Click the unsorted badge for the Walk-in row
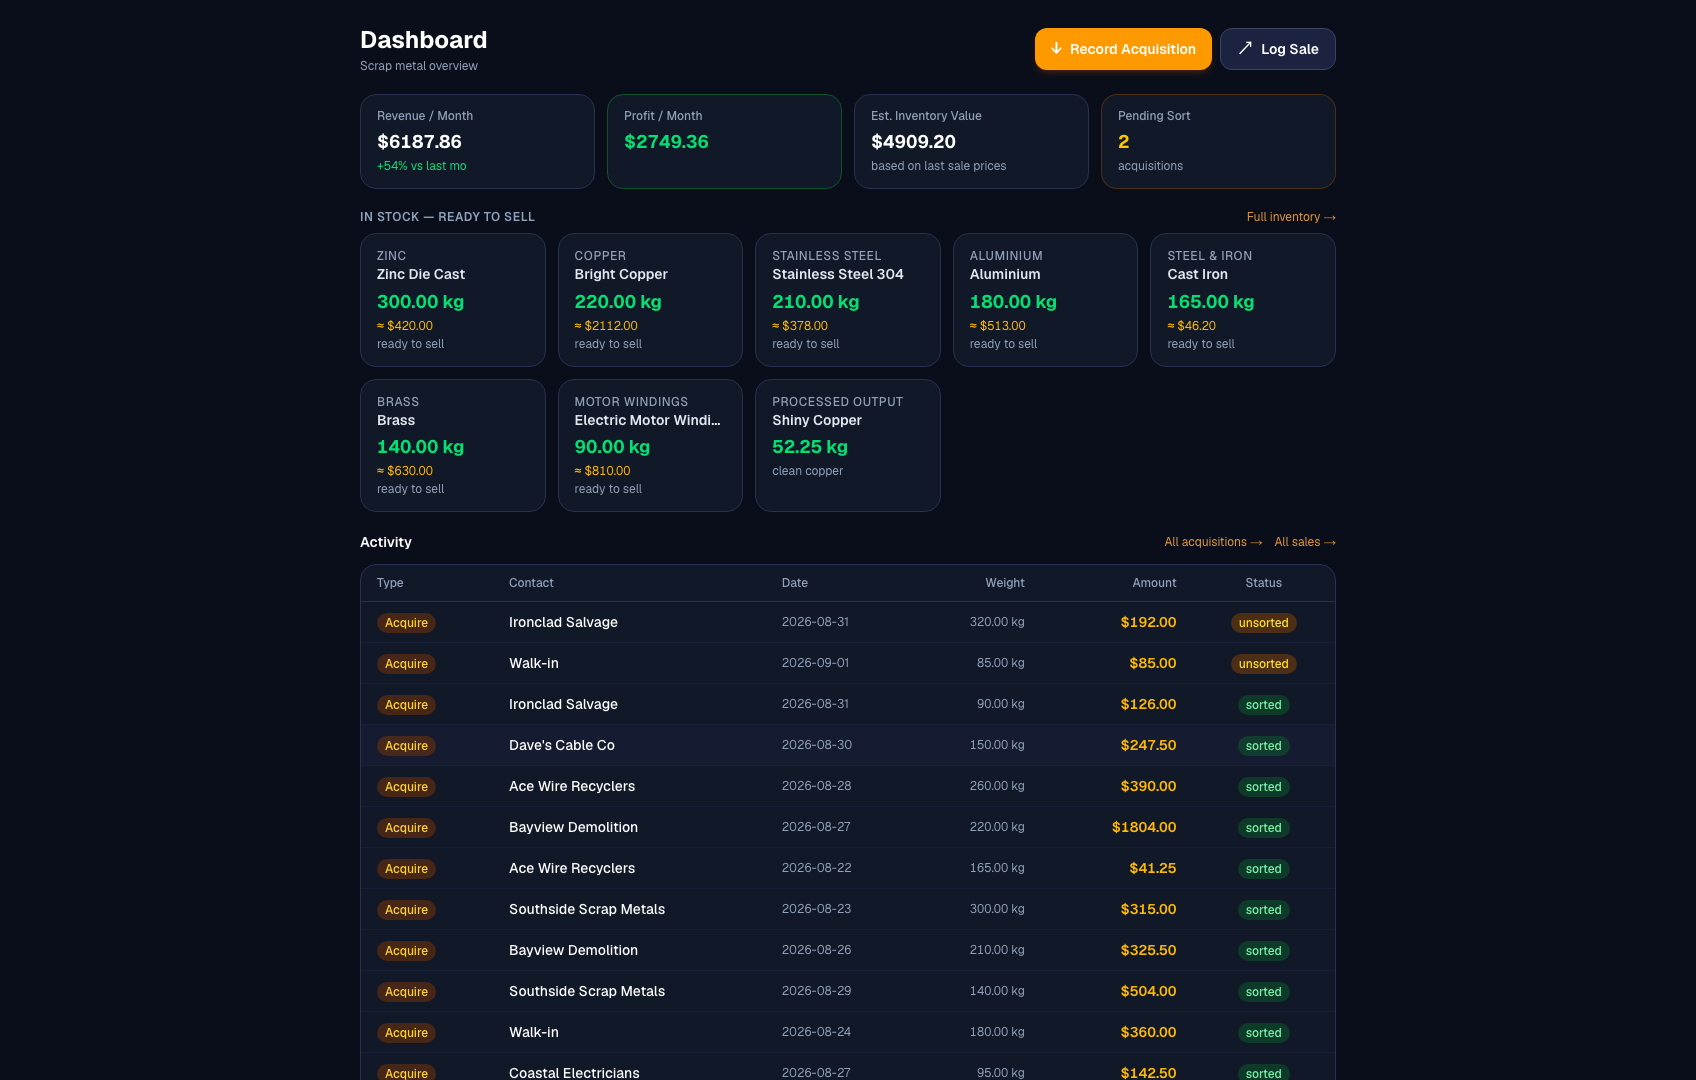The image size is (1696, 1080). click(x=1263, y=664)
